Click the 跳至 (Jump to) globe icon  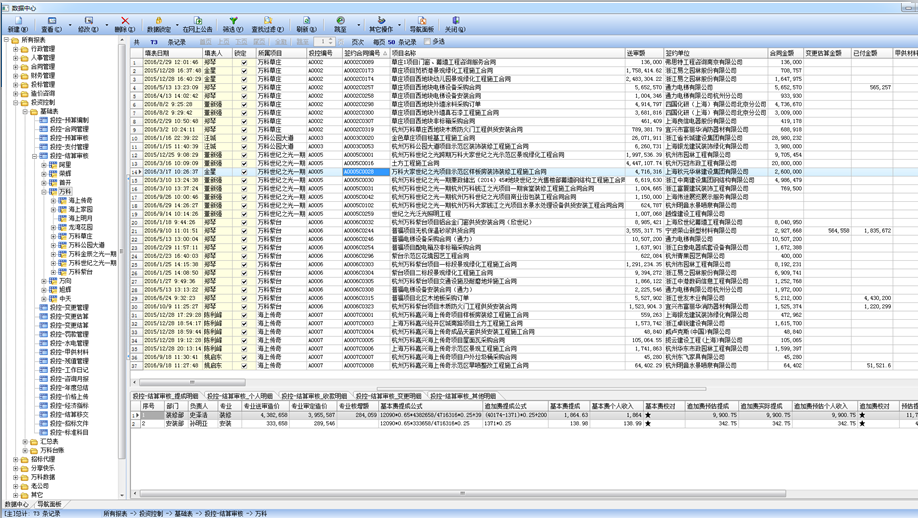coord(341,20)
